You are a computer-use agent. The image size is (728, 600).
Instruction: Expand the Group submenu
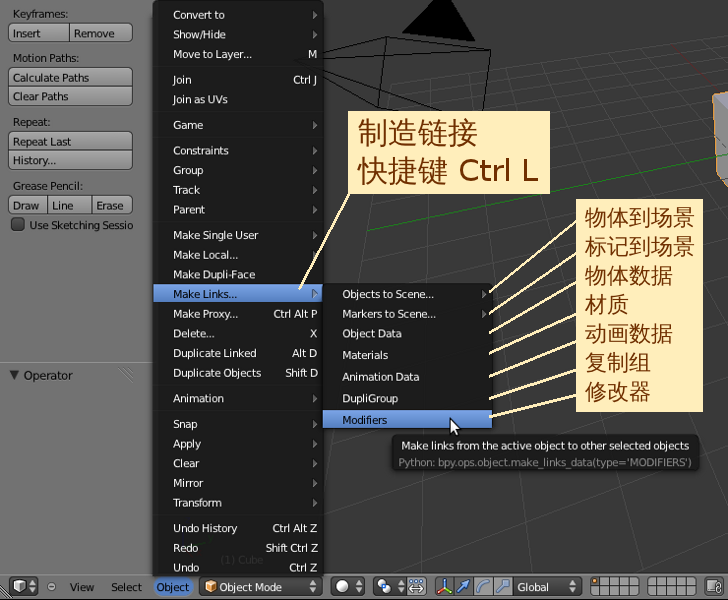238,170
